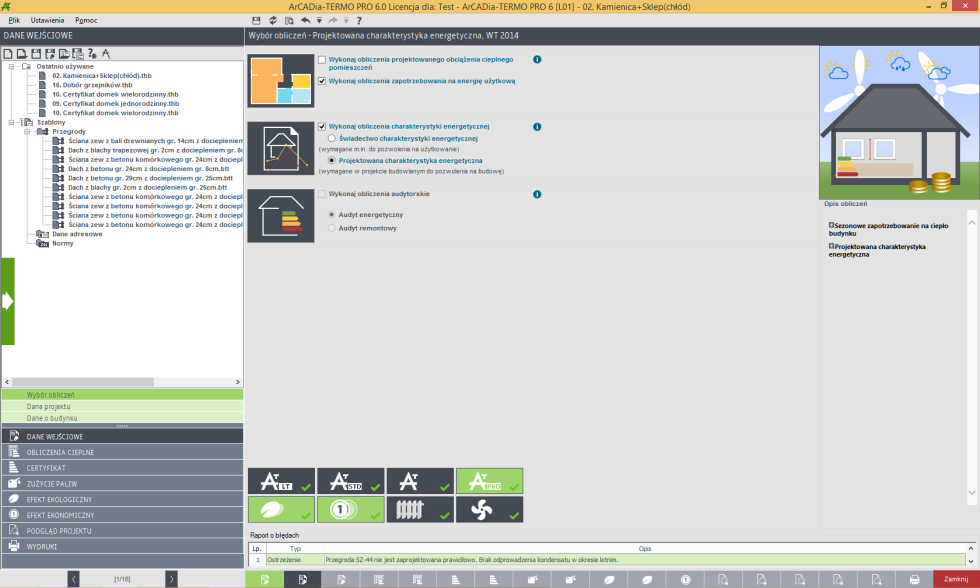This screenshot has height=588, width=980.
Task: Select the ArCADia-TERMO STD module tile
Action: click(x=351, y=481)
